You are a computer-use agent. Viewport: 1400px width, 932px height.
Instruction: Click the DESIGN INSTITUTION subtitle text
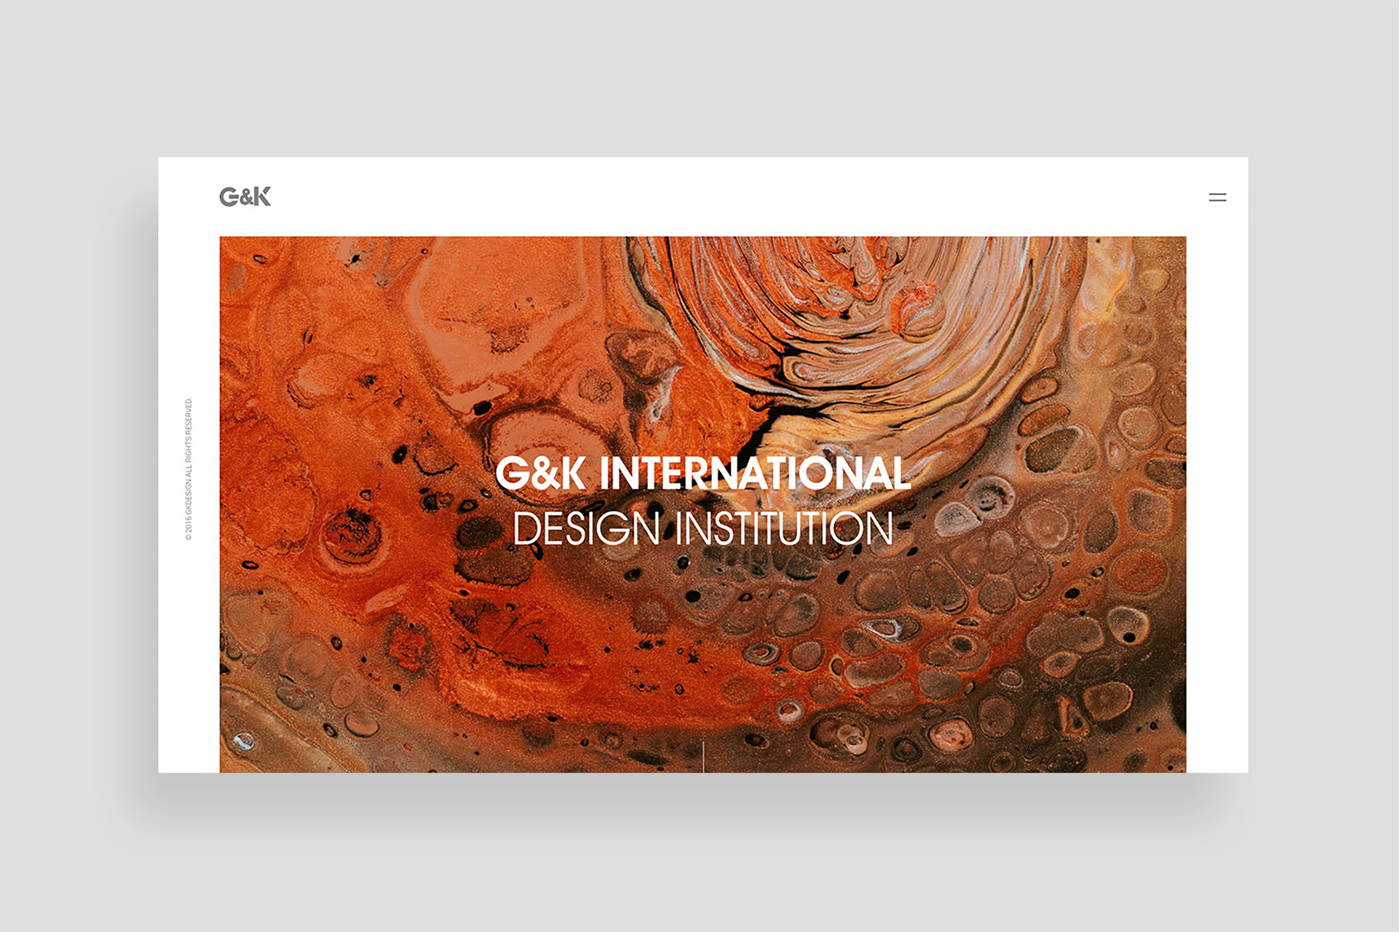(x=703, y=529)
